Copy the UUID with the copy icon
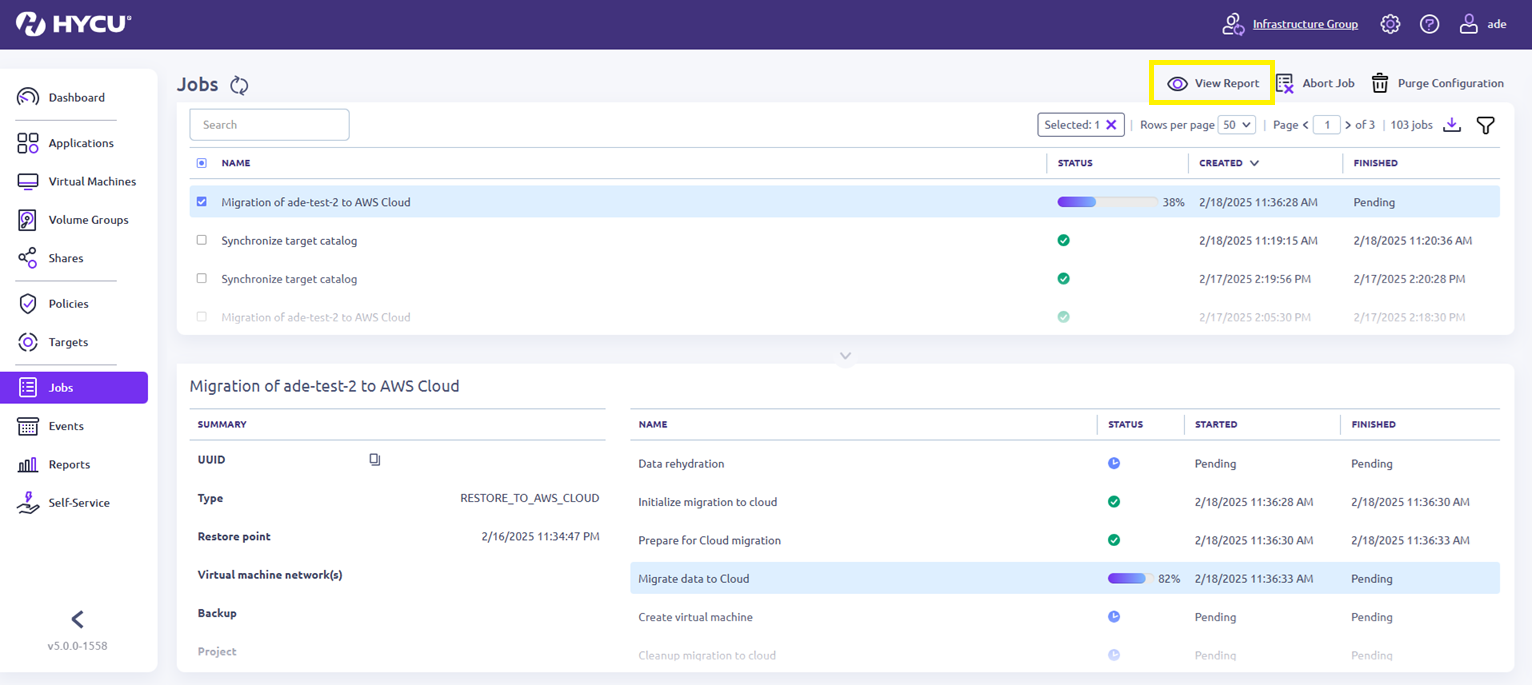 (x=375, y=460)
